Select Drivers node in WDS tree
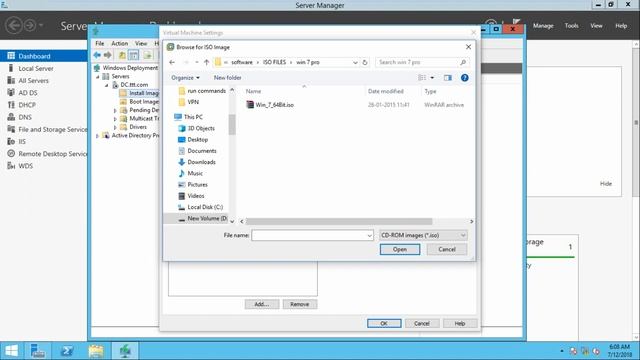Screen dimensions: 640x360 138,127
